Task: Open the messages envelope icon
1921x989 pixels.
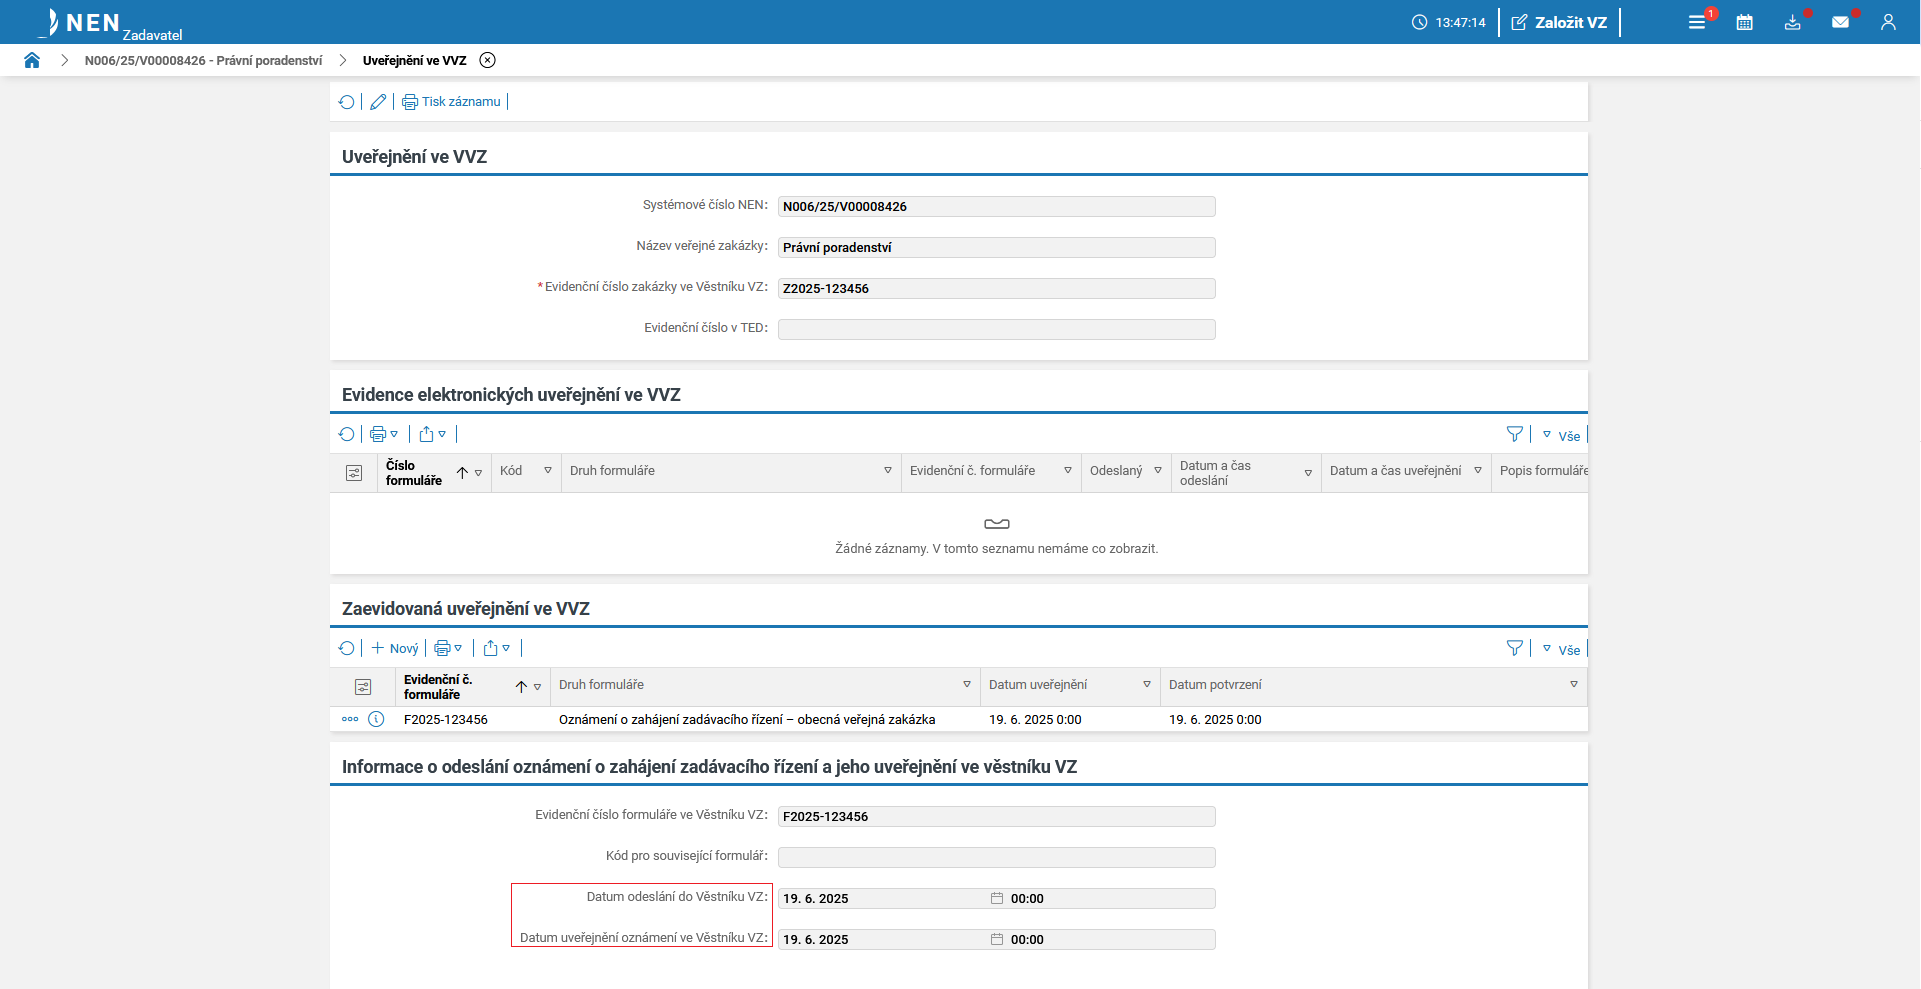Action: click(x=1840, y=22)
